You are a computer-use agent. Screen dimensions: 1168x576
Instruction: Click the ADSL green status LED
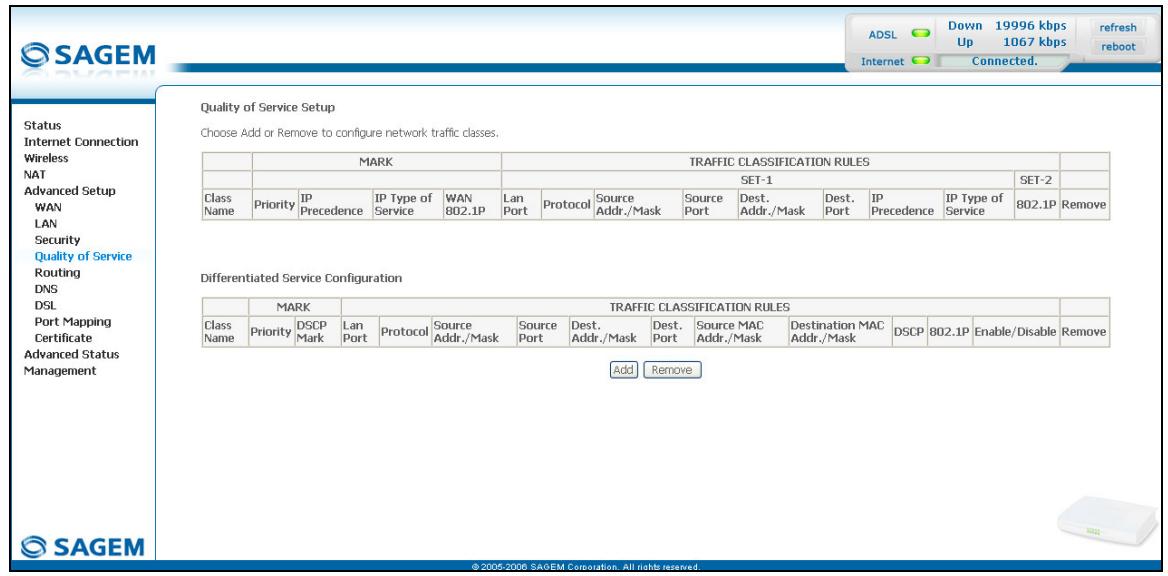(921, 34)
